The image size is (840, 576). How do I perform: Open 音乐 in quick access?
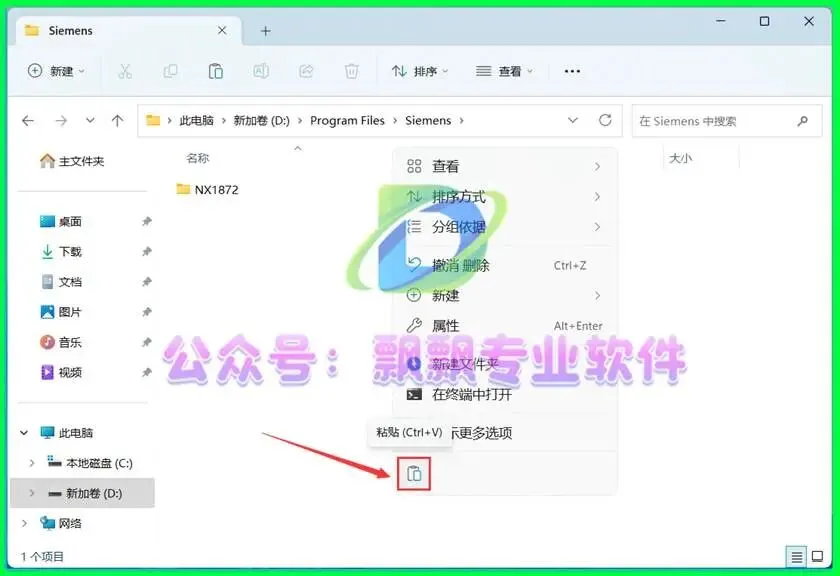[61, 342]
